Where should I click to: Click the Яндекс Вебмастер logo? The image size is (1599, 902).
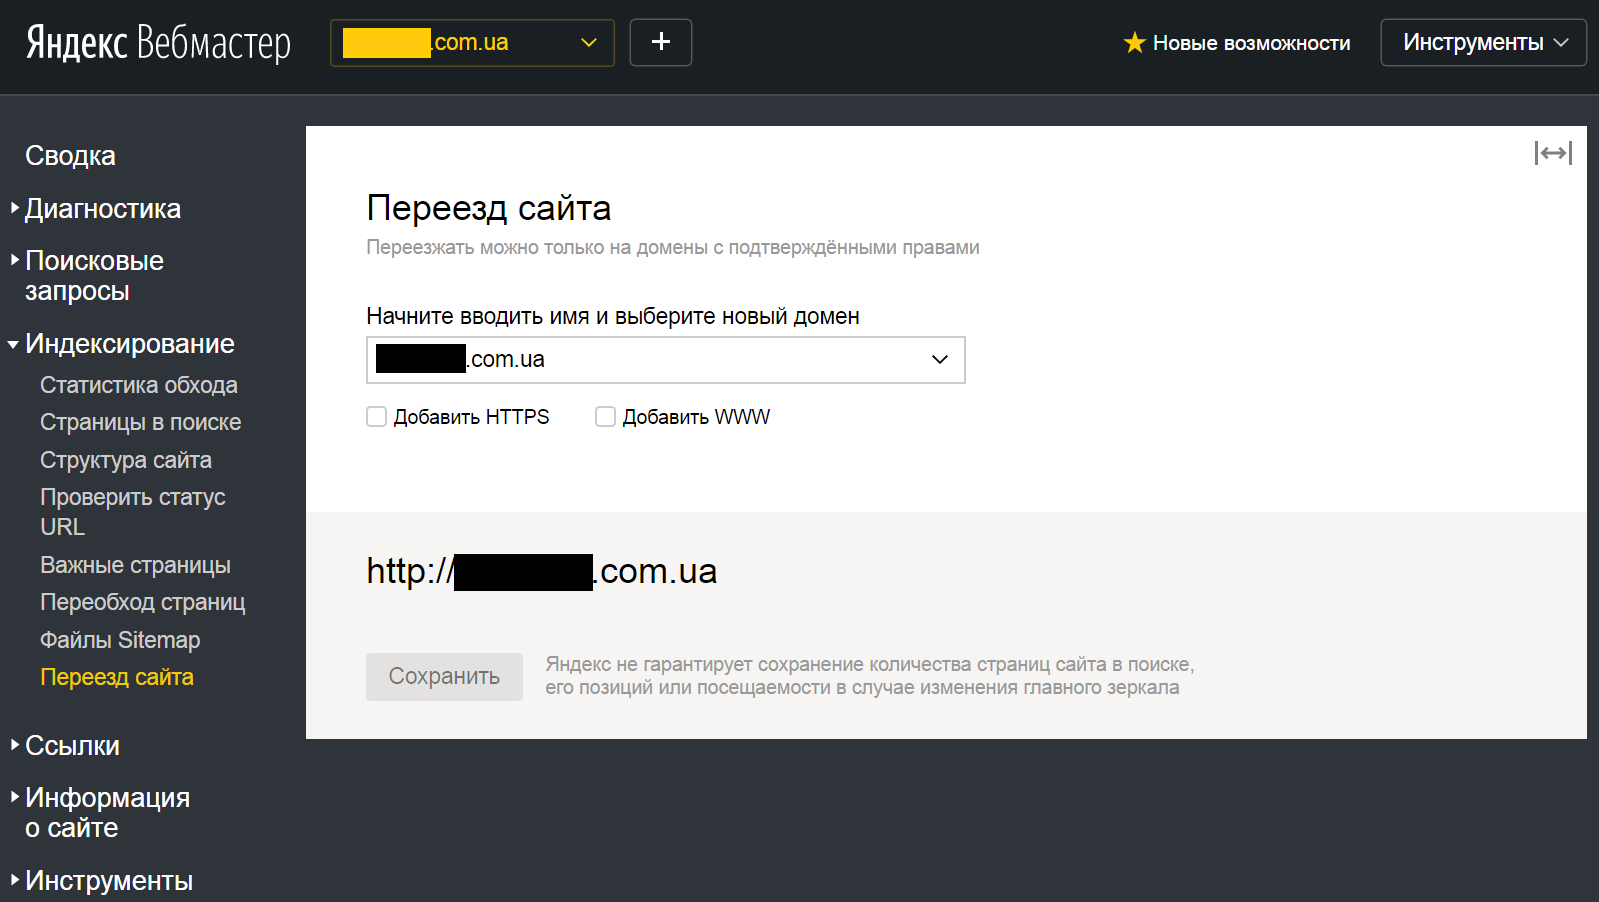(158, 43)
